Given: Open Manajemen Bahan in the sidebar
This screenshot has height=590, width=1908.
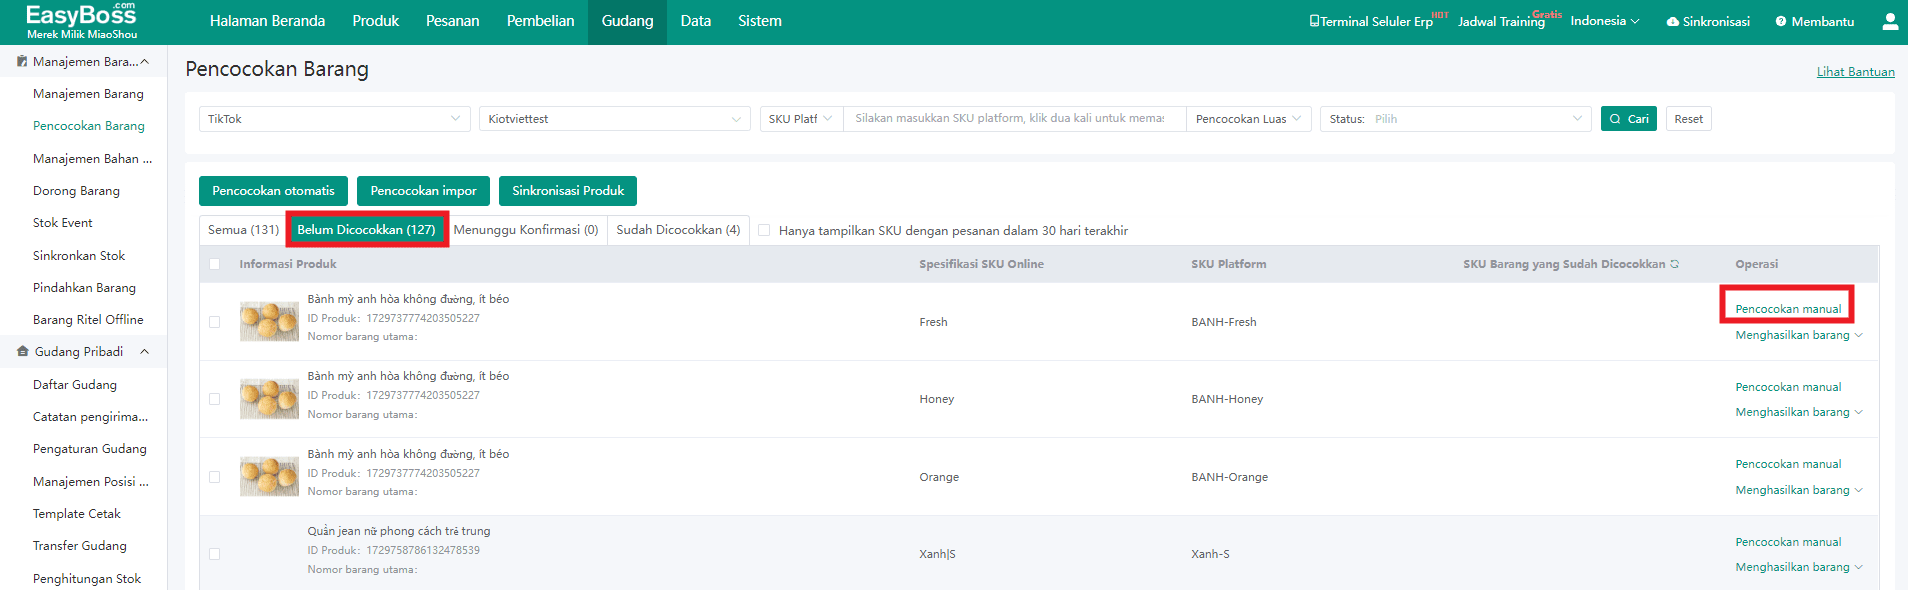Looking at the screenshot, I should pyautogui.click(x=92, y=159).
